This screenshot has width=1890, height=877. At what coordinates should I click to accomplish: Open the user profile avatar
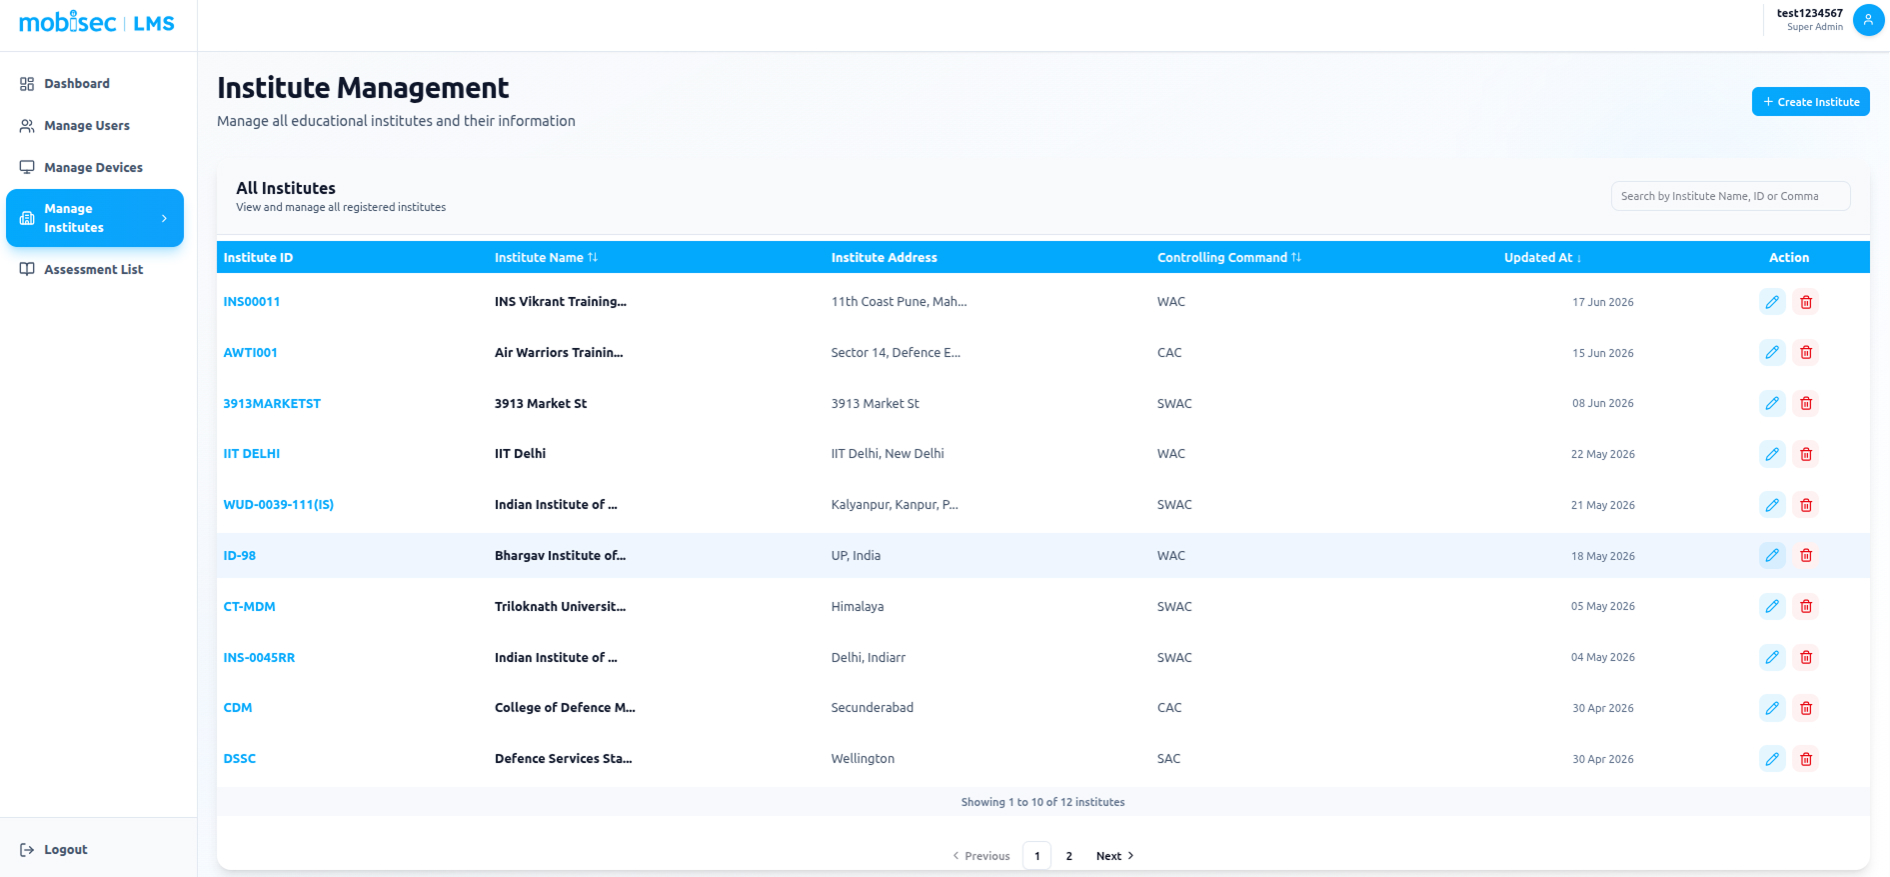pyautogui.click(x=1868, y=20)
